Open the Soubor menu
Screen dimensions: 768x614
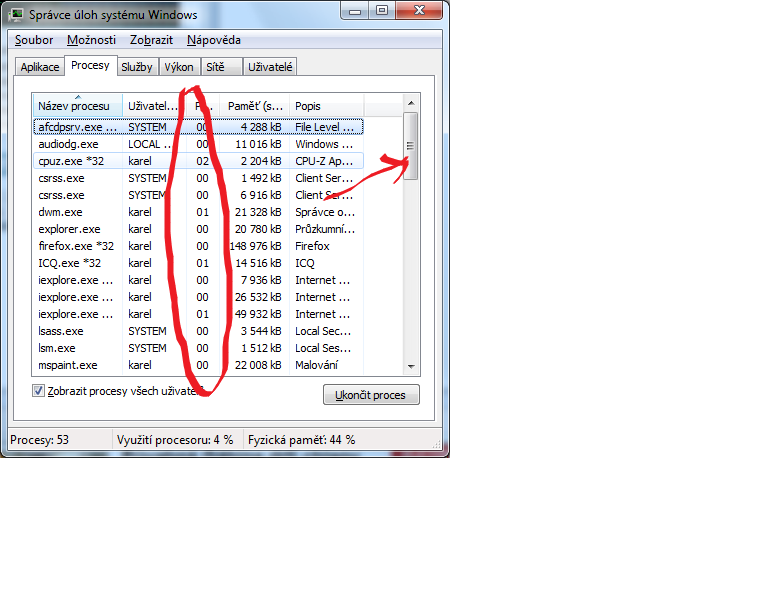34,40
